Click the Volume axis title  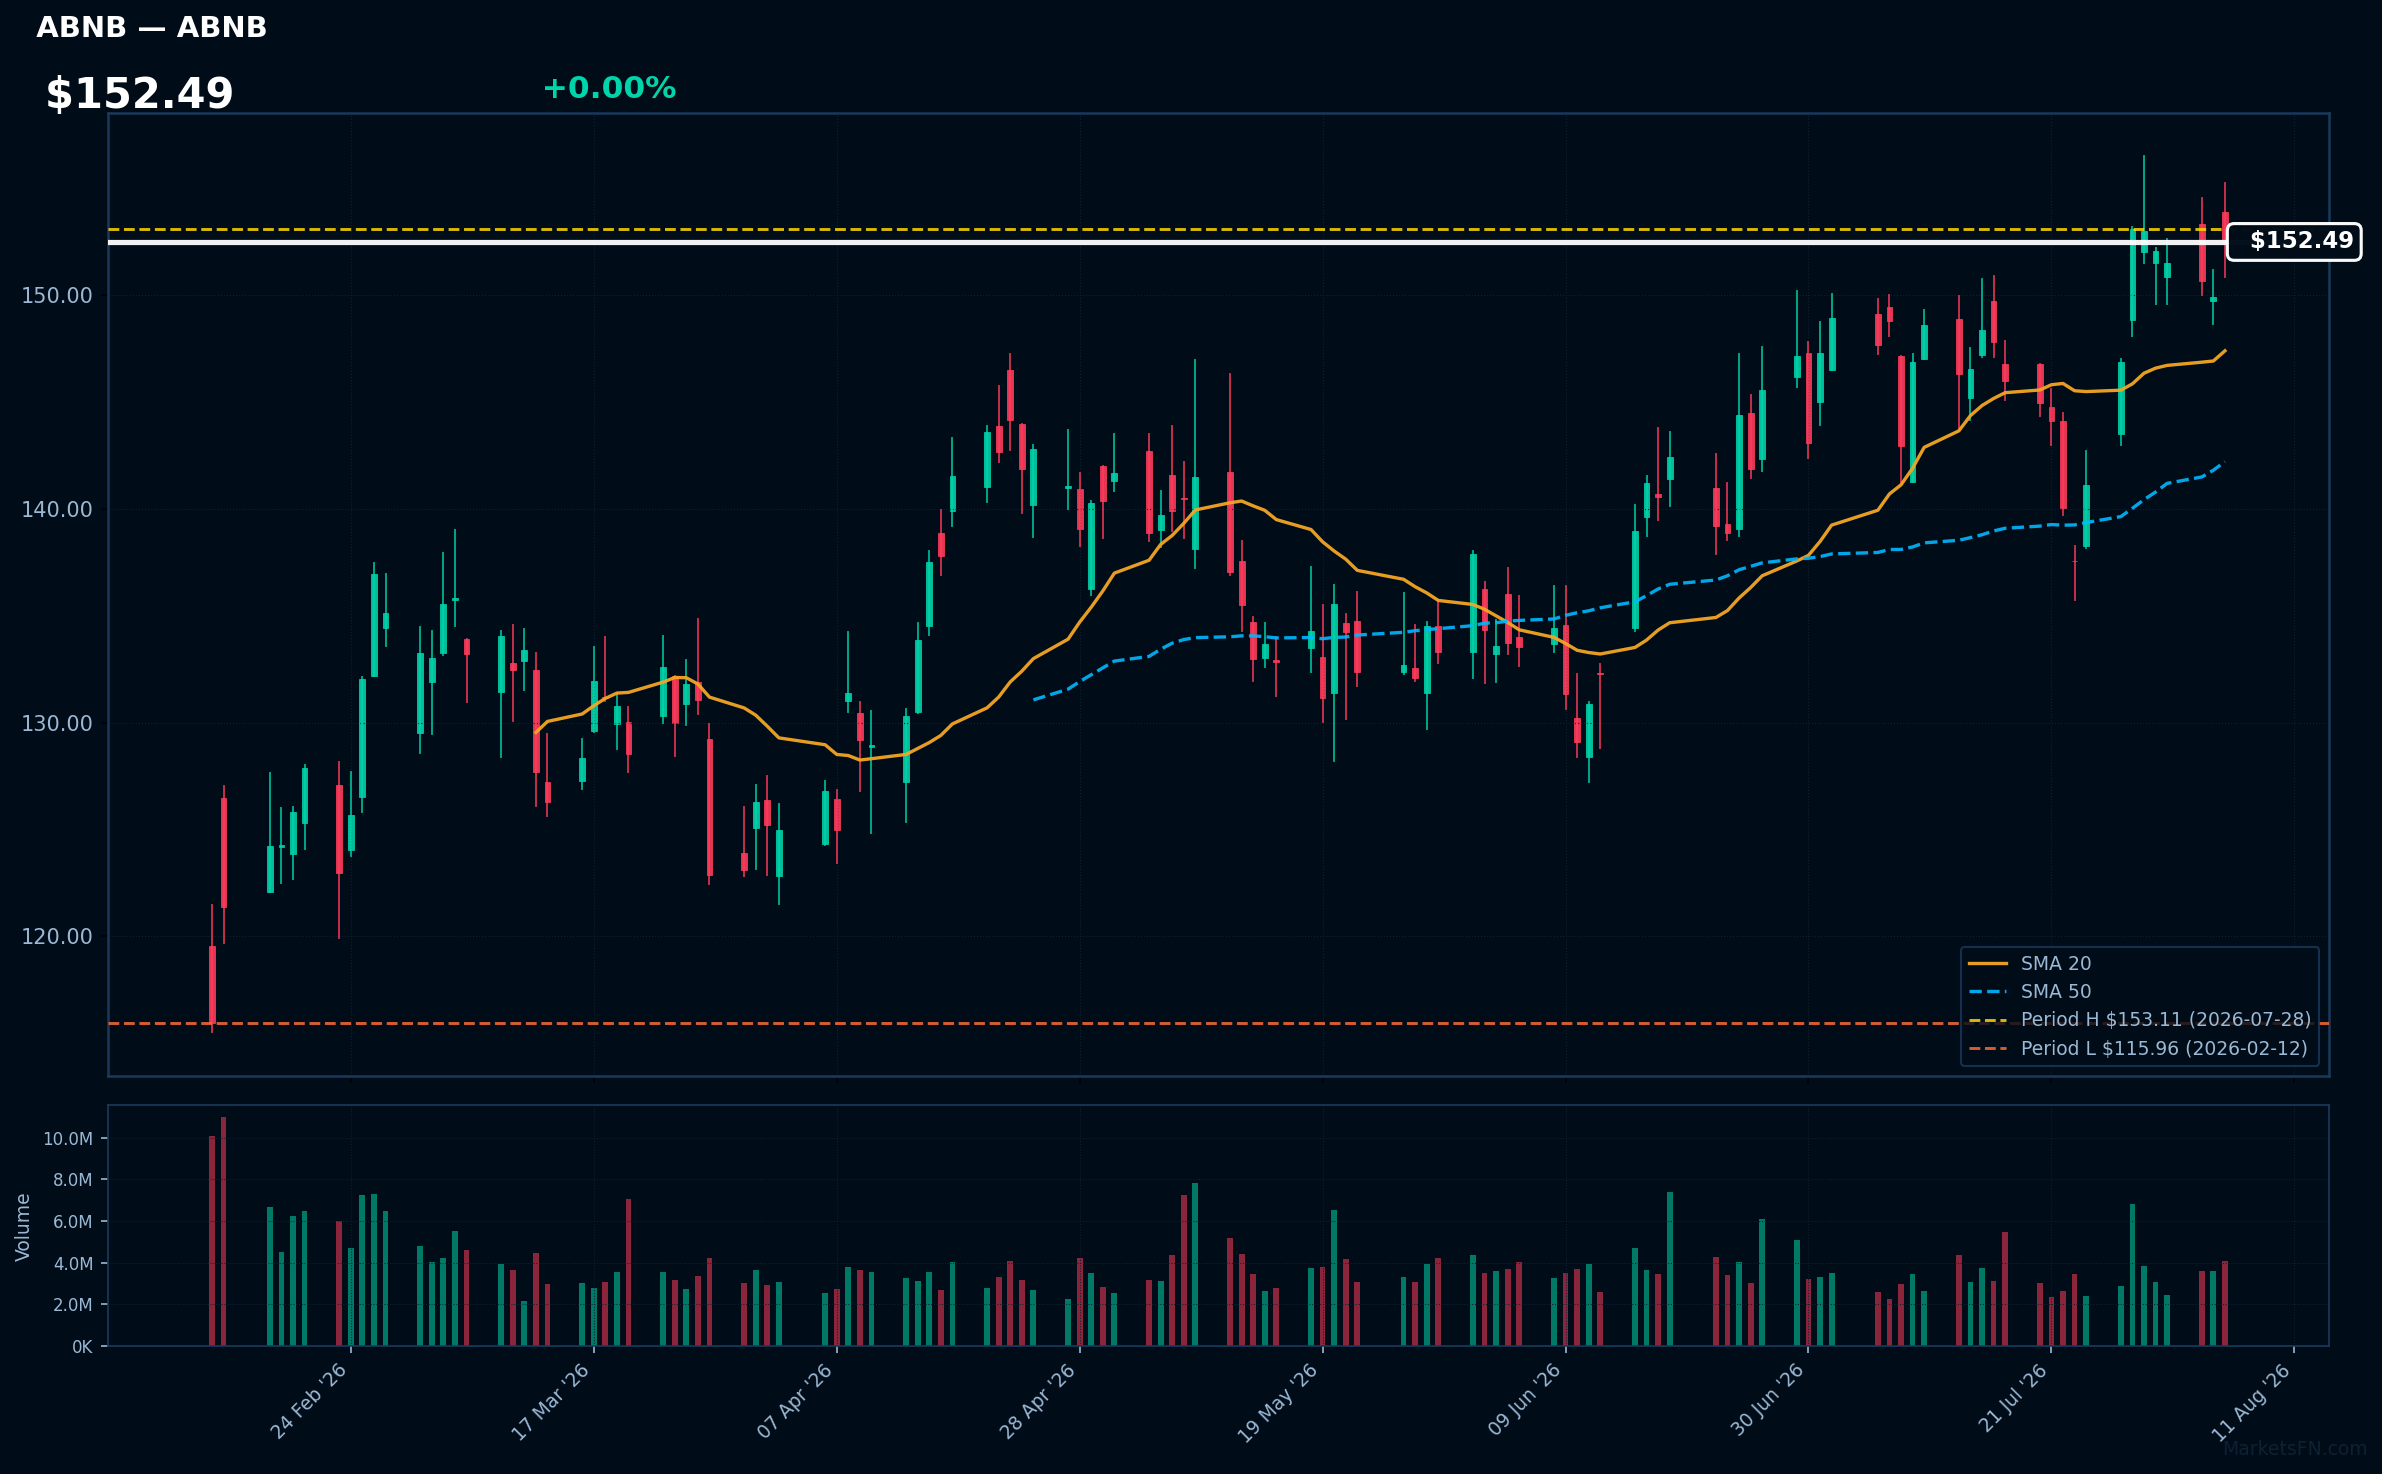(x=23, y=1227)
